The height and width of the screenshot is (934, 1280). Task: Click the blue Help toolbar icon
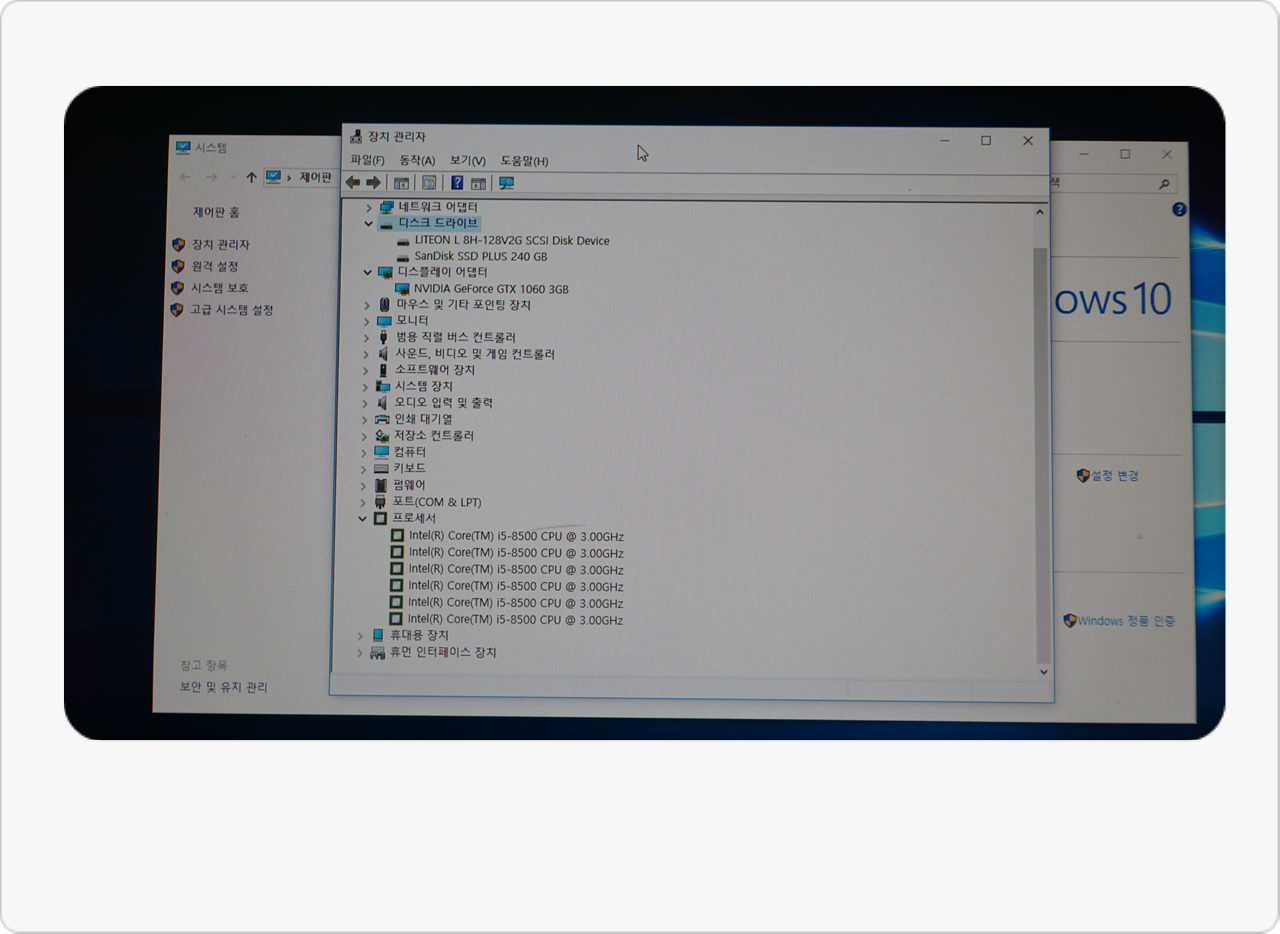tap(457, 183)
